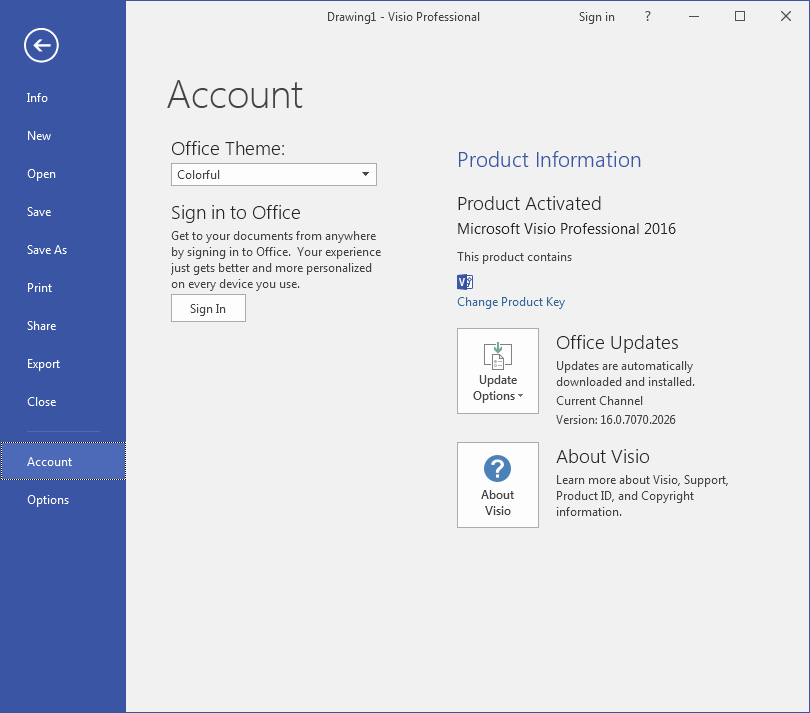Screen dimensions: 810x713
Task: Go back using the circled arrow
Action: click(x=41, y=45)
